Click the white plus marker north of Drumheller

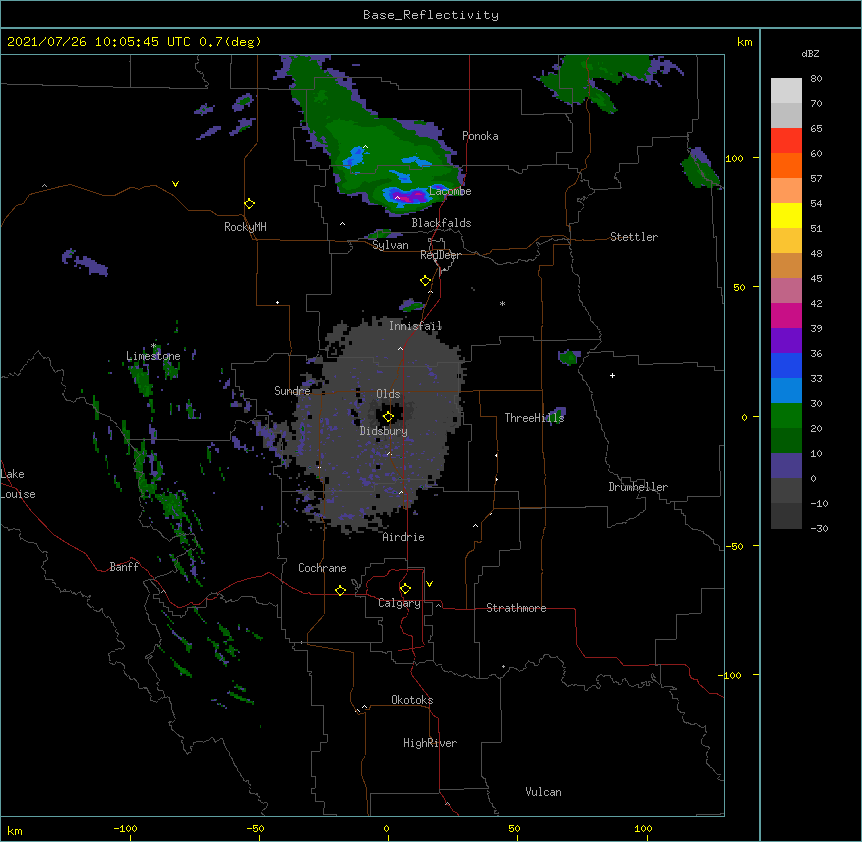612,375
